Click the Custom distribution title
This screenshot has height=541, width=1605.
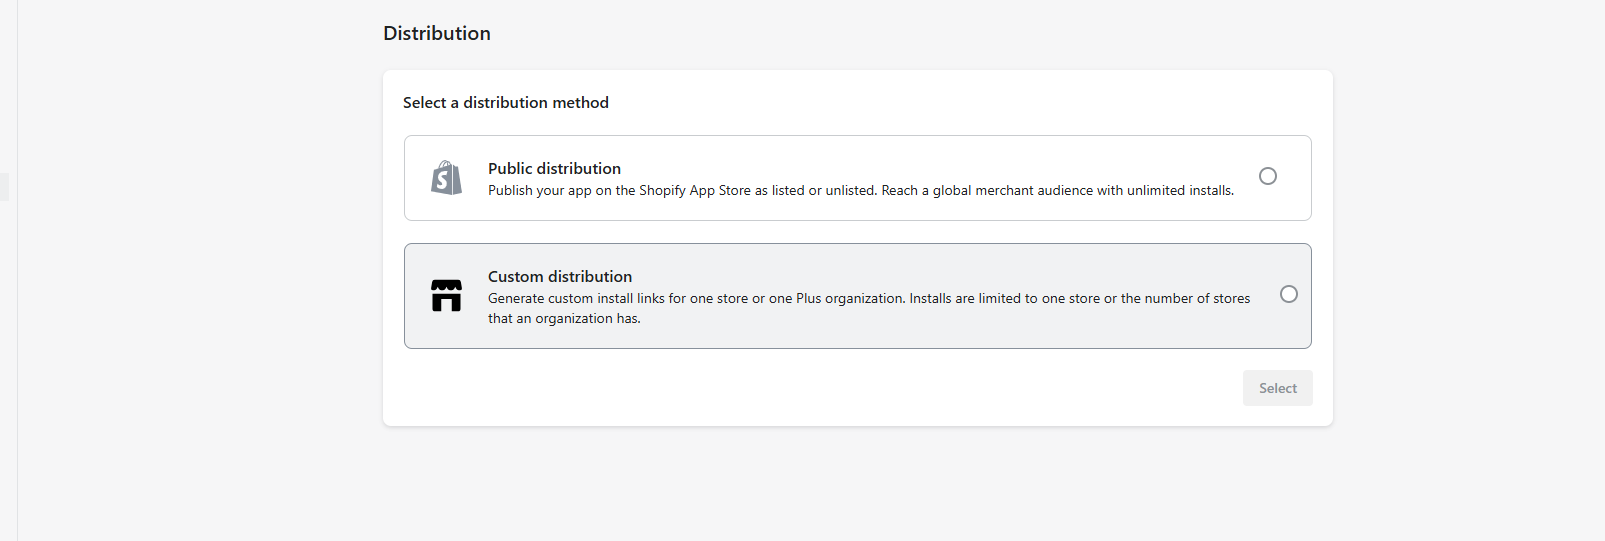[559, 276]
